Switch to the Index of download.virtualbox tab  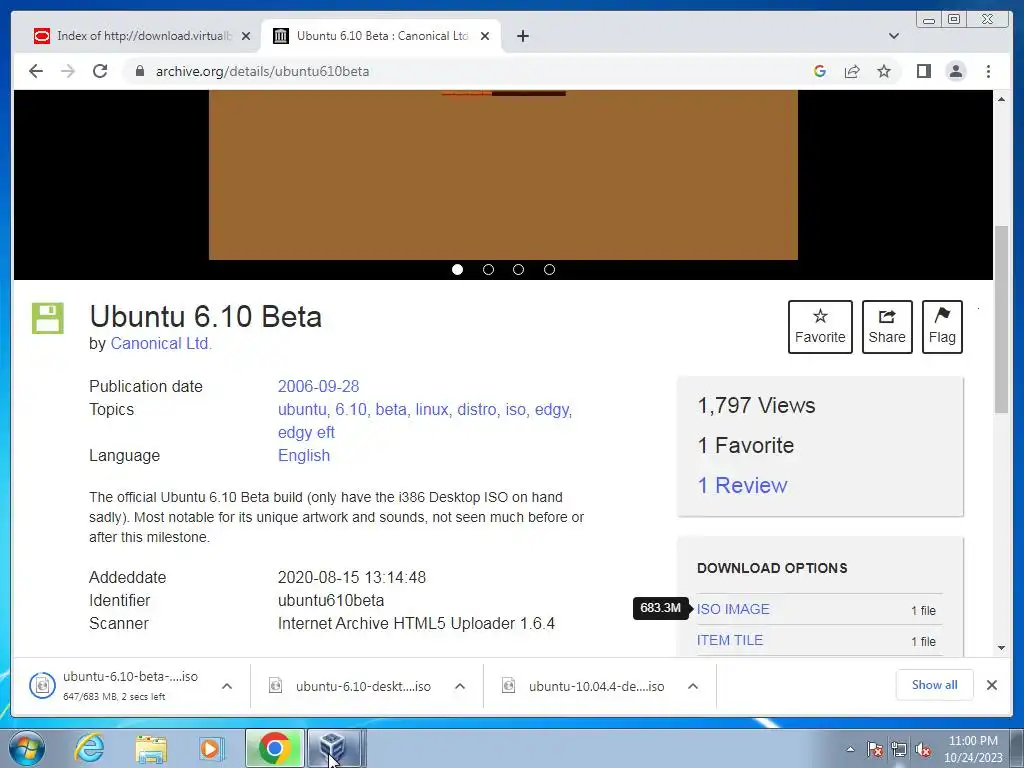pyautogui.click(x=144, y=36)
